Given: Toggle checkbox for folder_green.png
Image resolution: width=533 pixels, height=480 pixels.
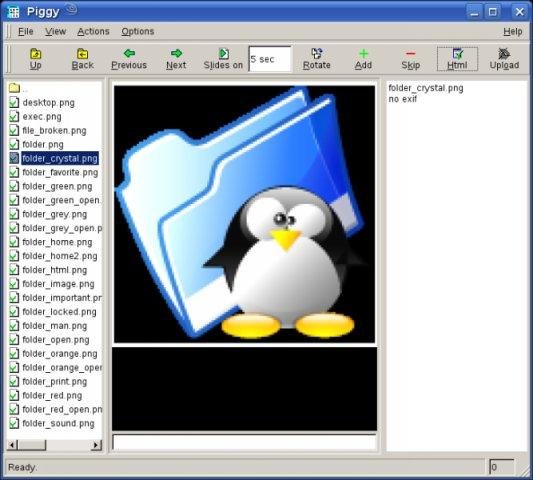Looking at the screenshot, I should (x=14, y=186).
